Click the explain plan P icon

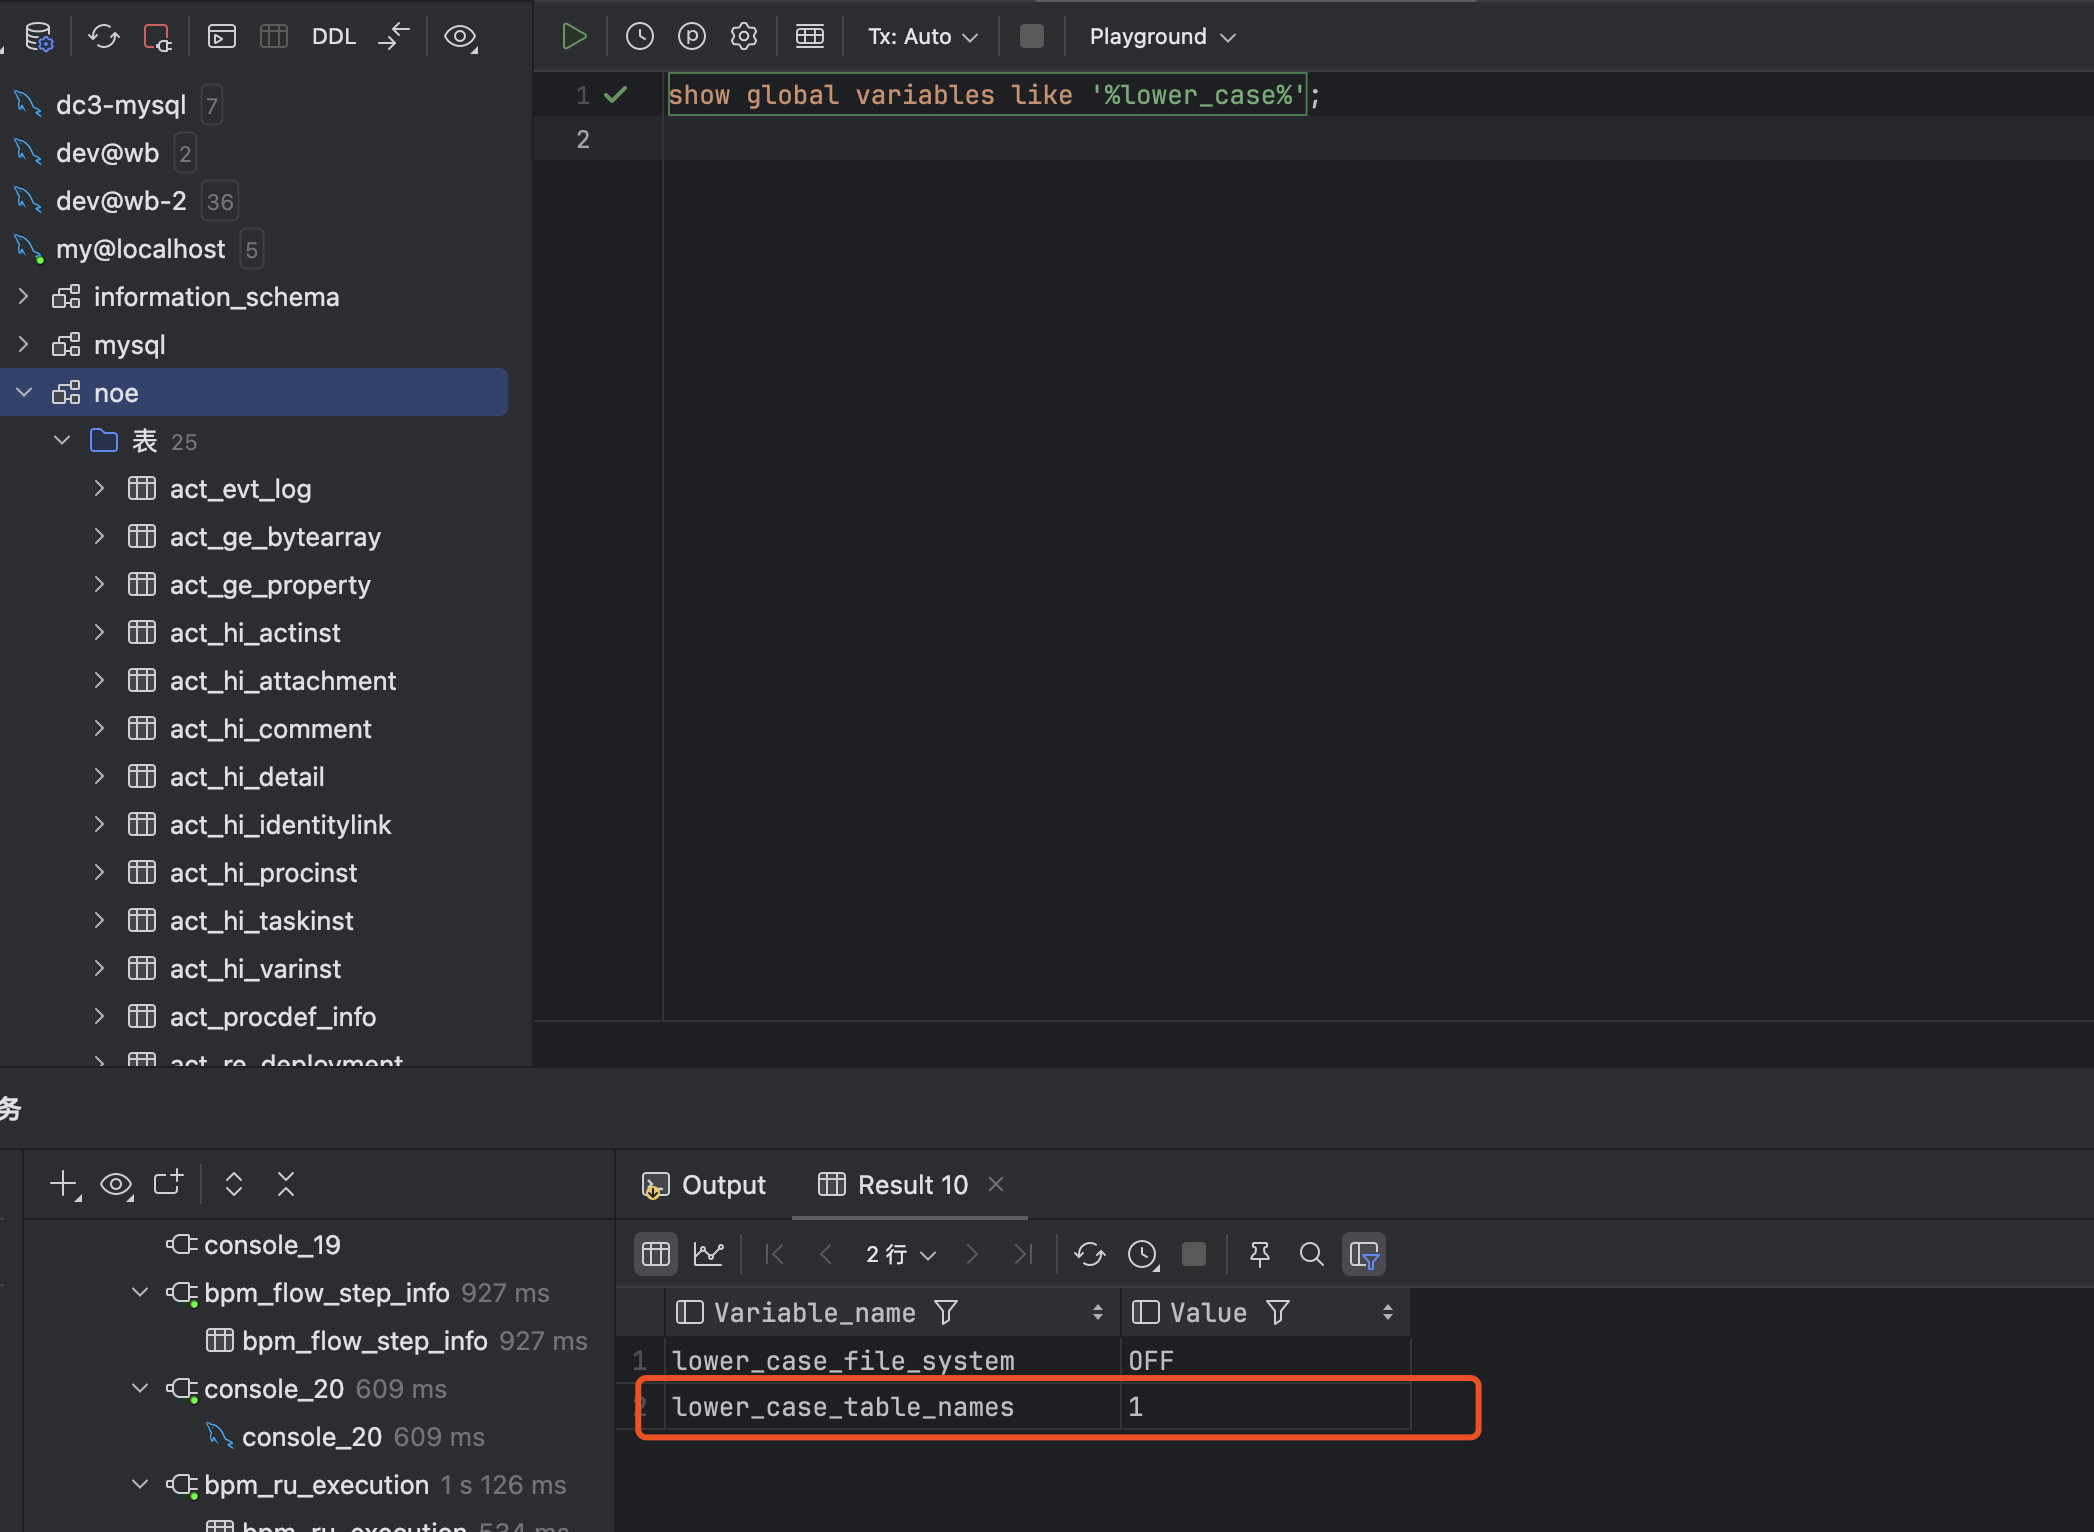[692, 37]
